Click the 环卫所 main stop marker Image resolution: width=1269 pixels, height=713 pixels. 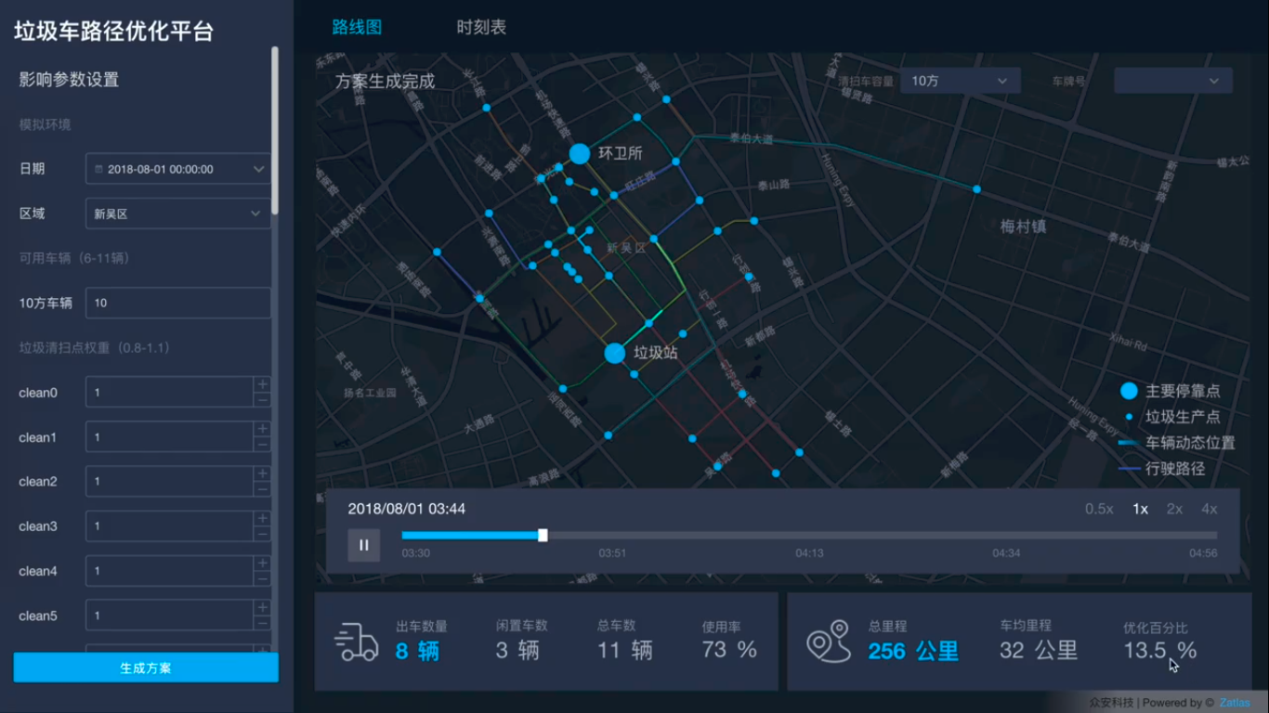(579, 153)
